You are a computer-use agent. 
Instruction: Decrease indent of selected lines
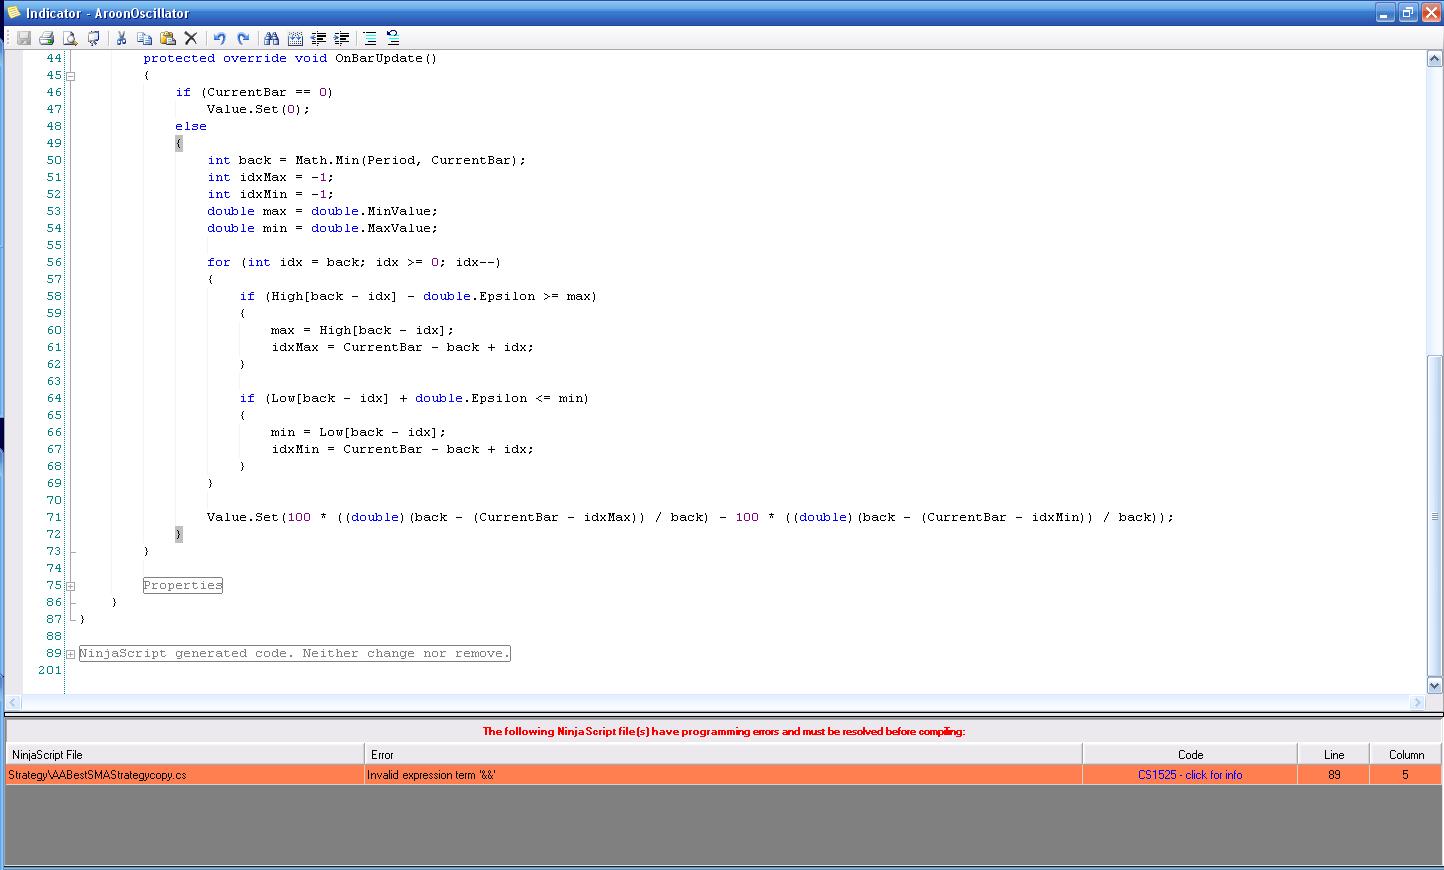319,38
